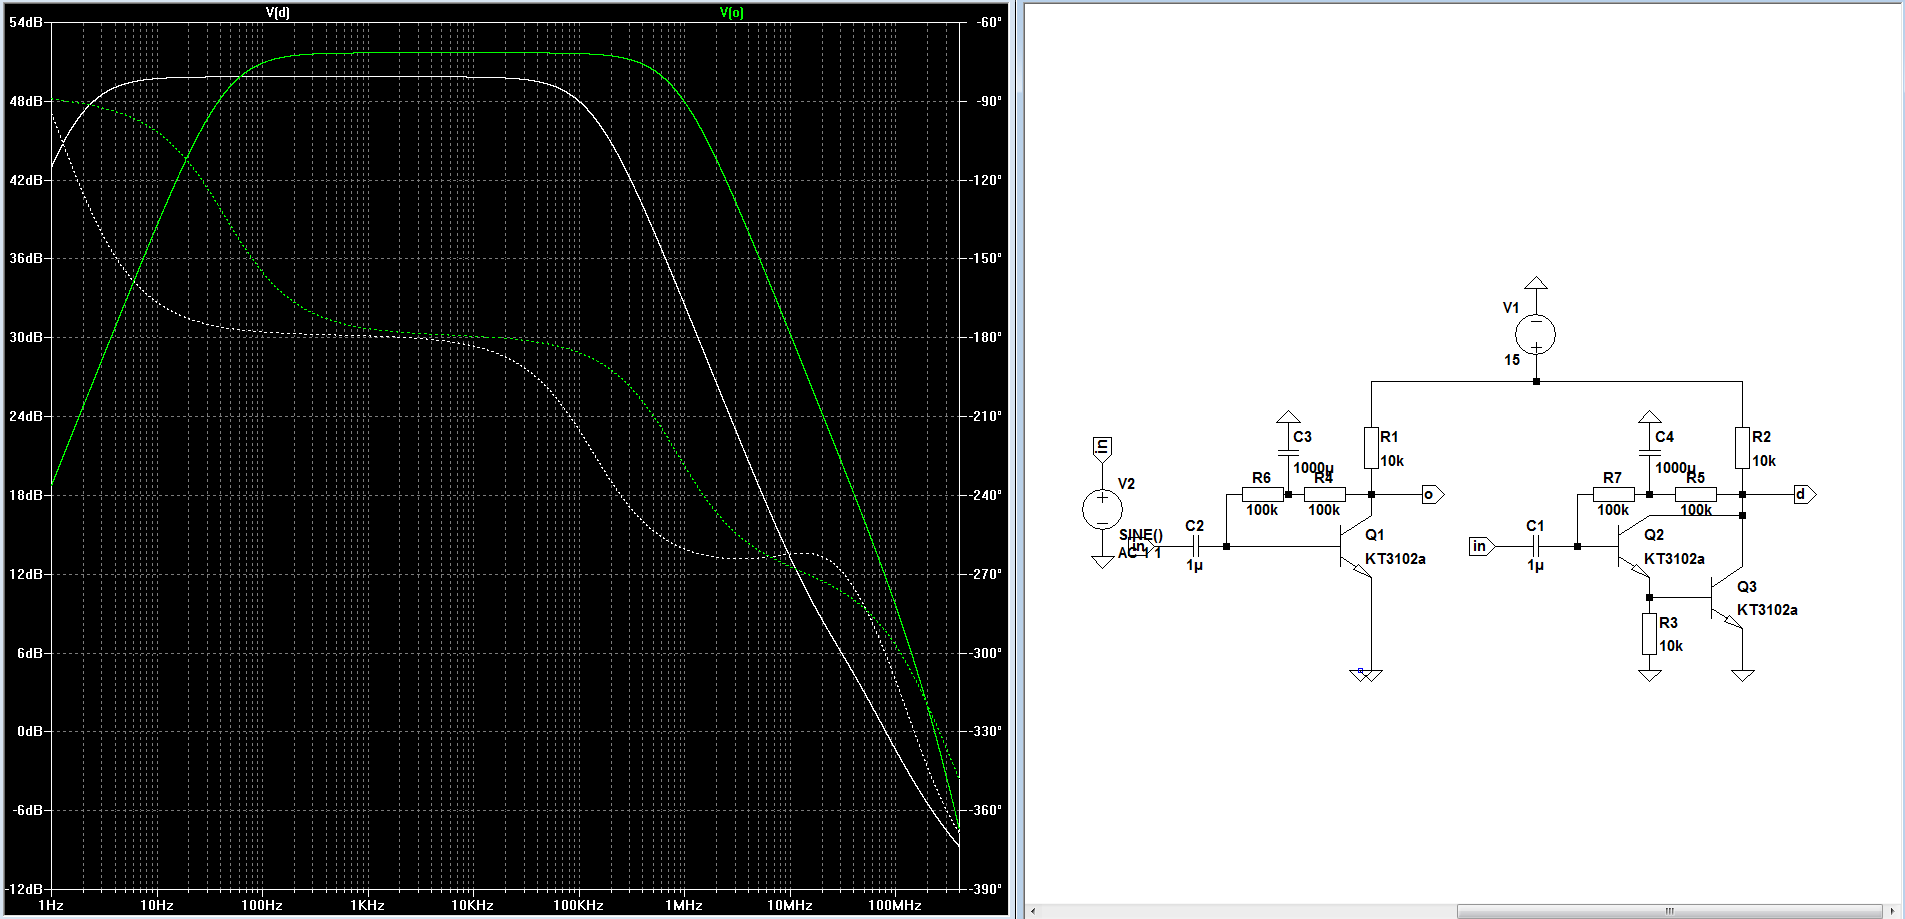Click the 54dB label on magnitude axis
Viewport: 1905px width, 919px height.
click(x=26, y=22)
